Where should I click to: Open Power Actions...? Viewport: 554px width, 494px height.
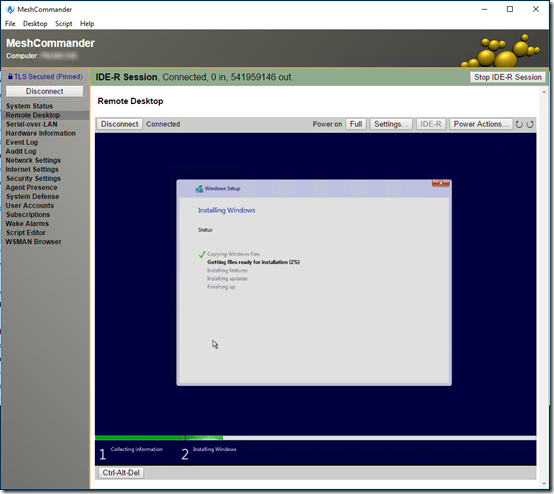click(481, 124)
